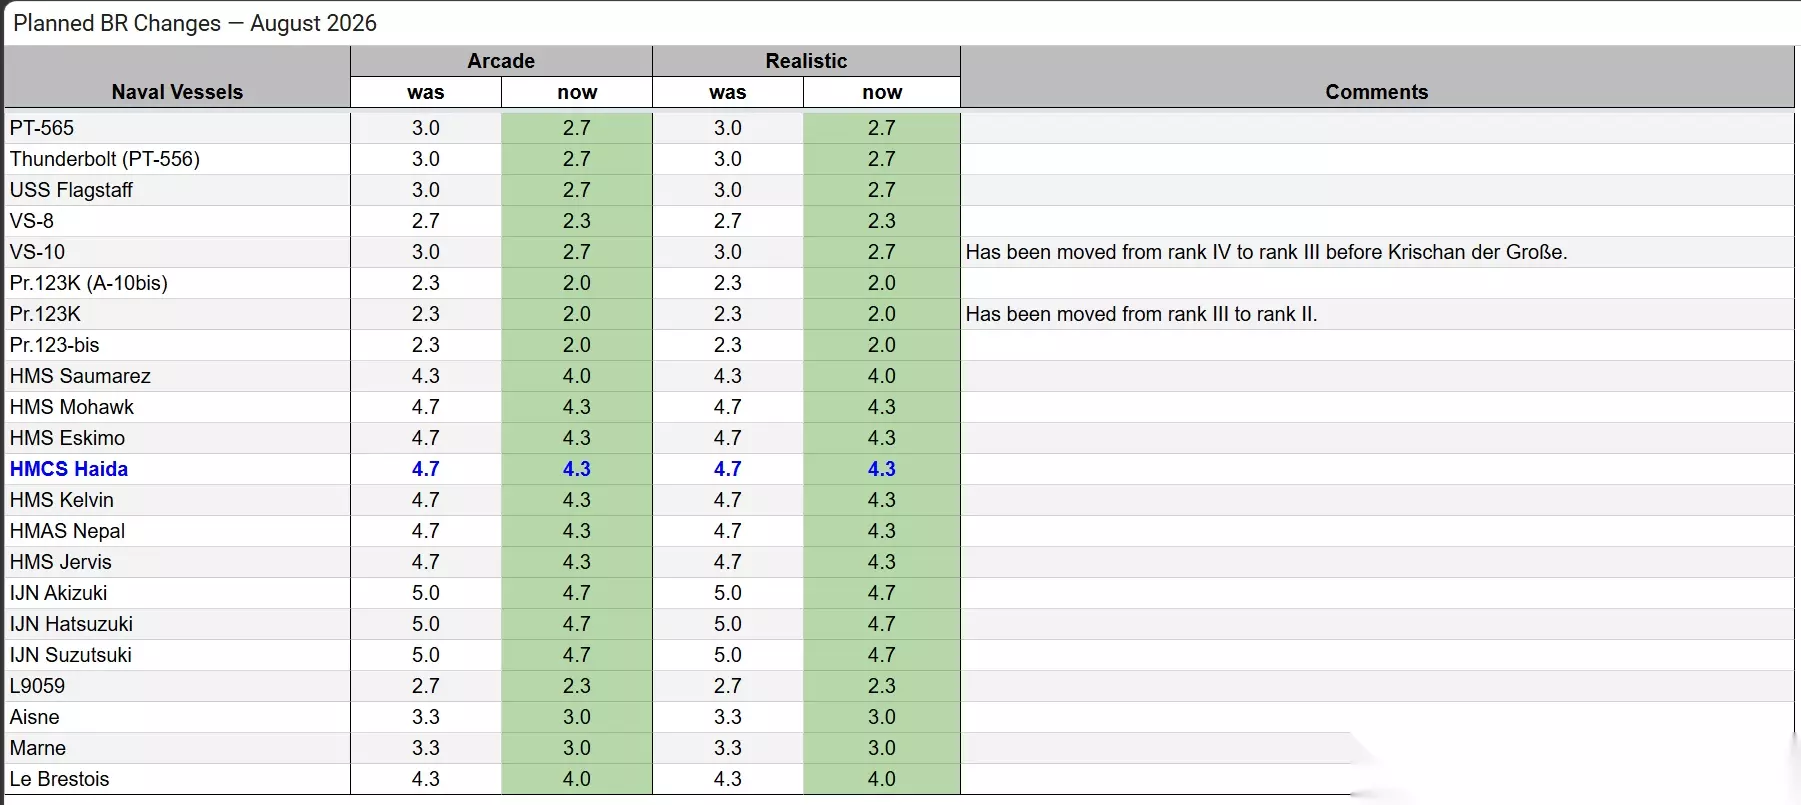
Task: Click the Pr.123K rank III to II comment
Action: tap(1141, 314)
